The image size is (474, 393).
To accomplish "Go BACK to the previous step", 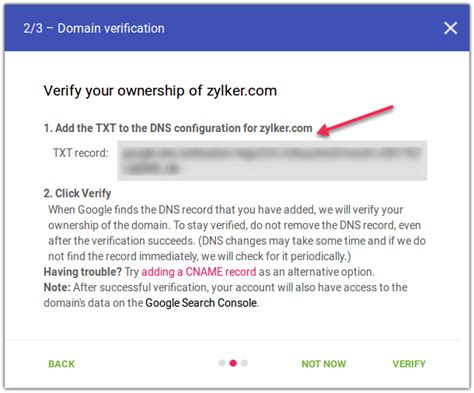I will 61,364.
